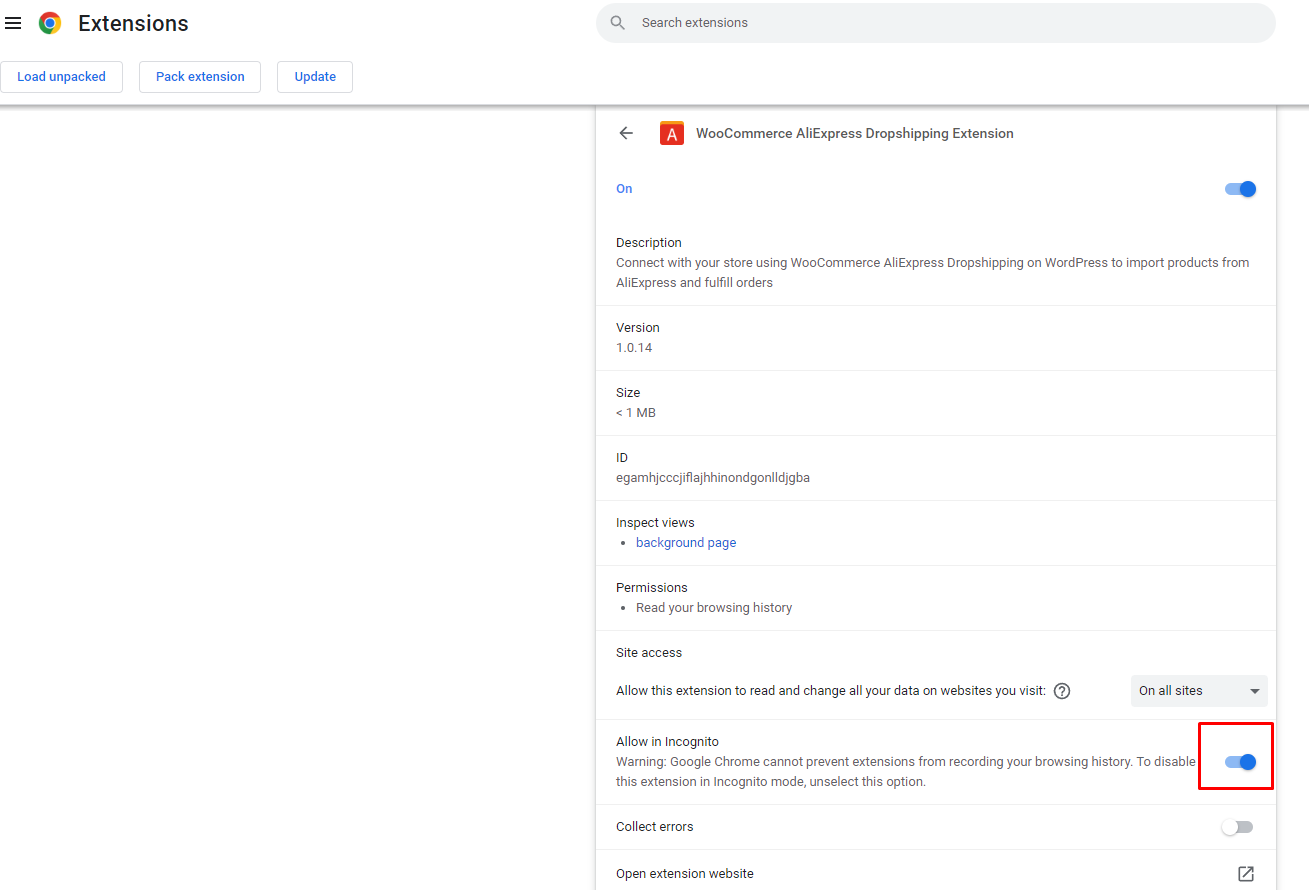Click the Open extension website row

tap(936, 873)
